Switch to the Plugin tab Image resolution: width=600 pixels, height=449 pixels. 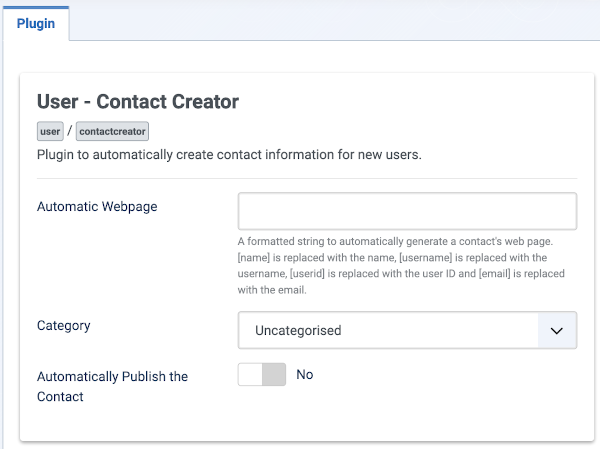tap(36, 23)
